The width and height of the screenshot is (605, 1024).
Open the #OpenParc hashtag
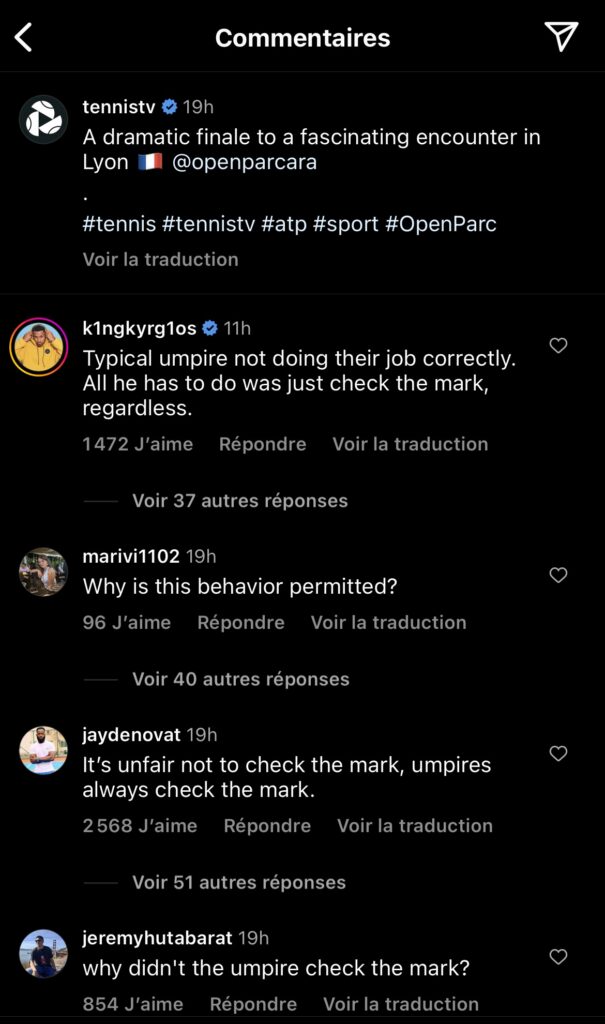pyautogui.click(x=441, y=224)
